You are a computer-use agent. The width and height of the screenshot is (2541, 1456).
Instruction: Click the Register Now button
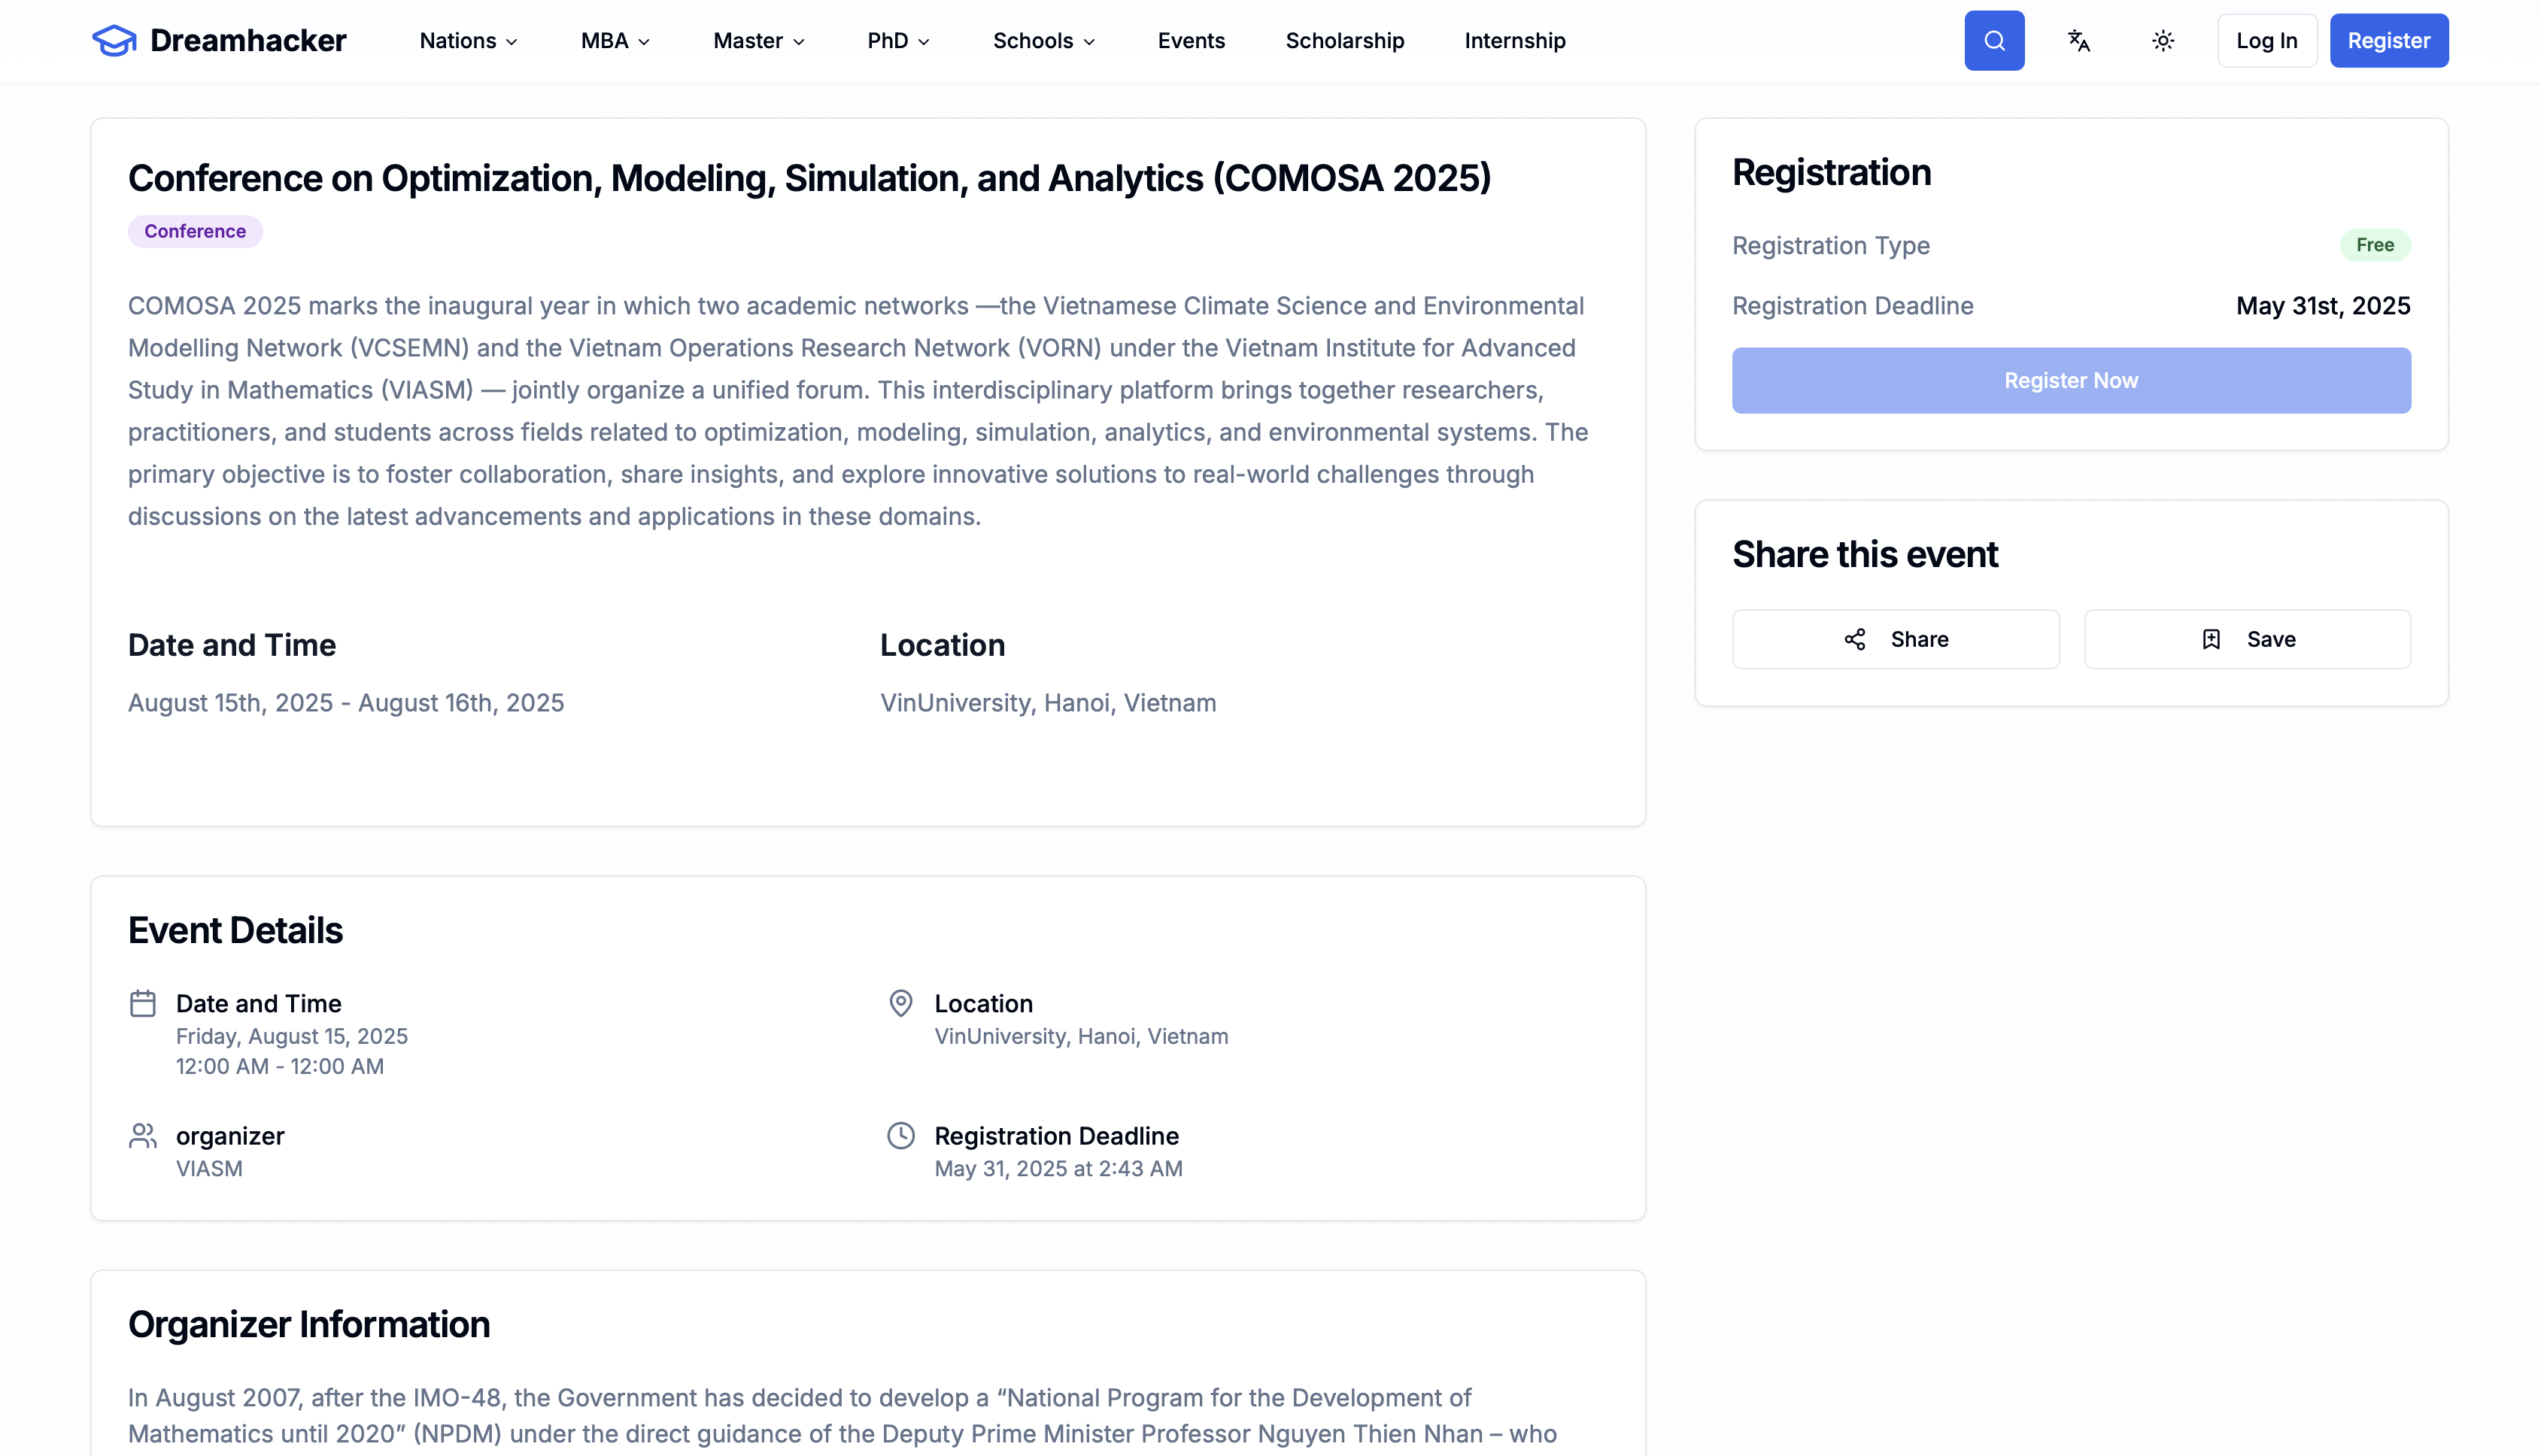point(2071,381)
